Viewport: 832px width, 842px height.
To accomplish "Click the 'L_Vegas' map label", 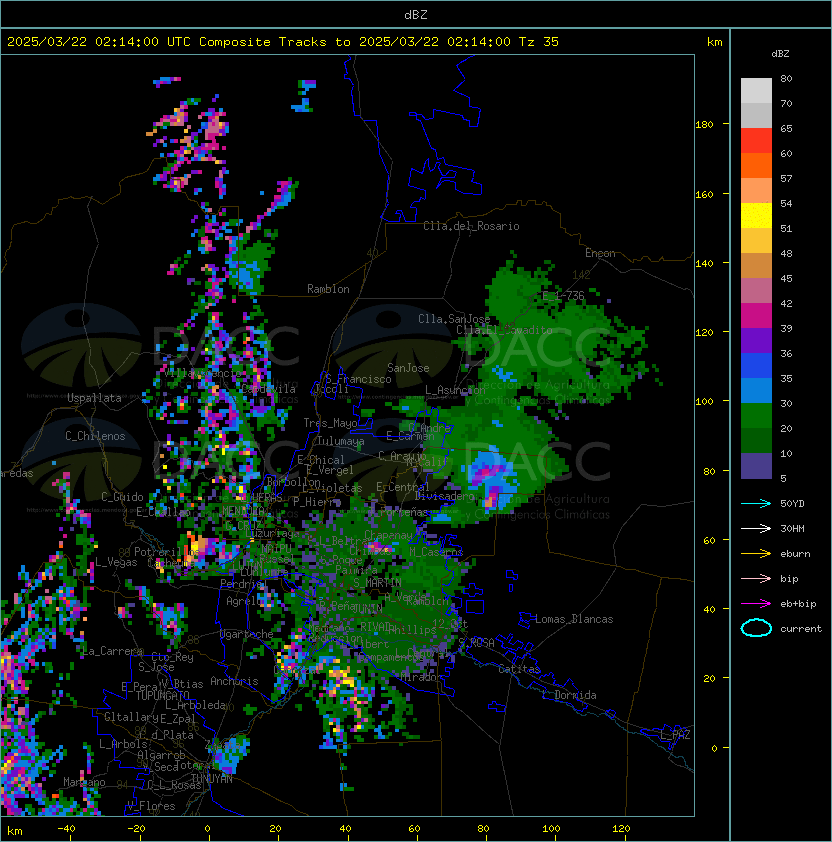I will 116,562.
